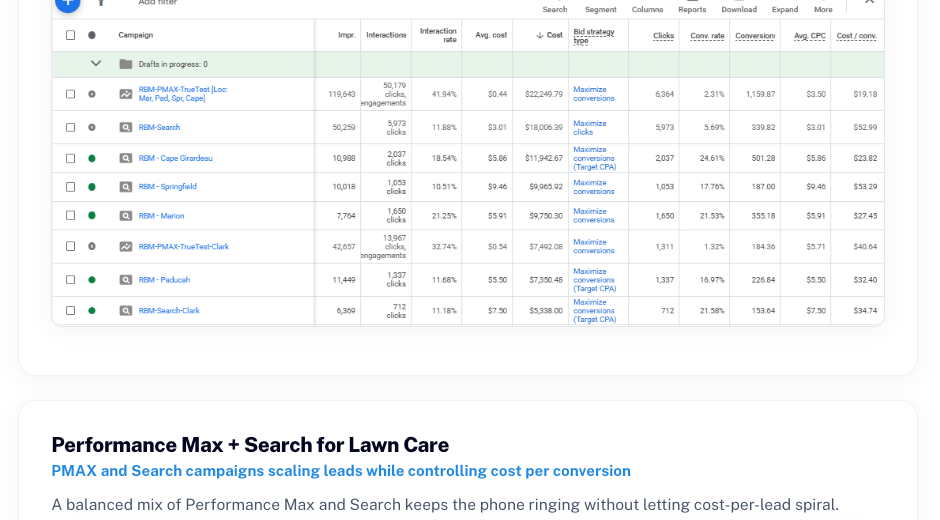Sort by the Impr. column header
This screenshot has height=520, width=940.
click(x=347, y=35)
